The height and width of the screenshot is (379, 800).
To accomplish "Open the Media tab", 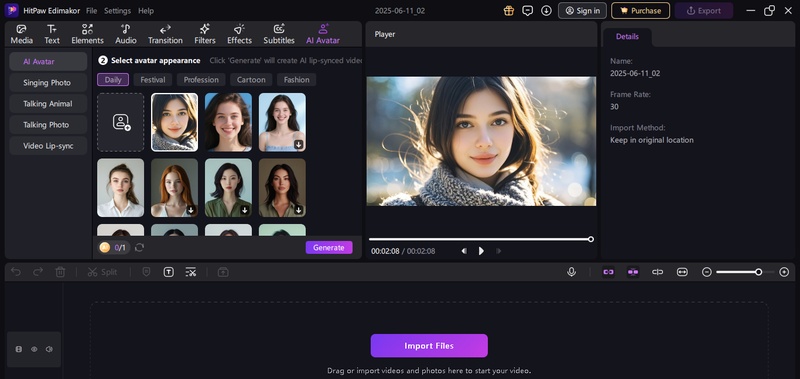I will pos(21,34).
